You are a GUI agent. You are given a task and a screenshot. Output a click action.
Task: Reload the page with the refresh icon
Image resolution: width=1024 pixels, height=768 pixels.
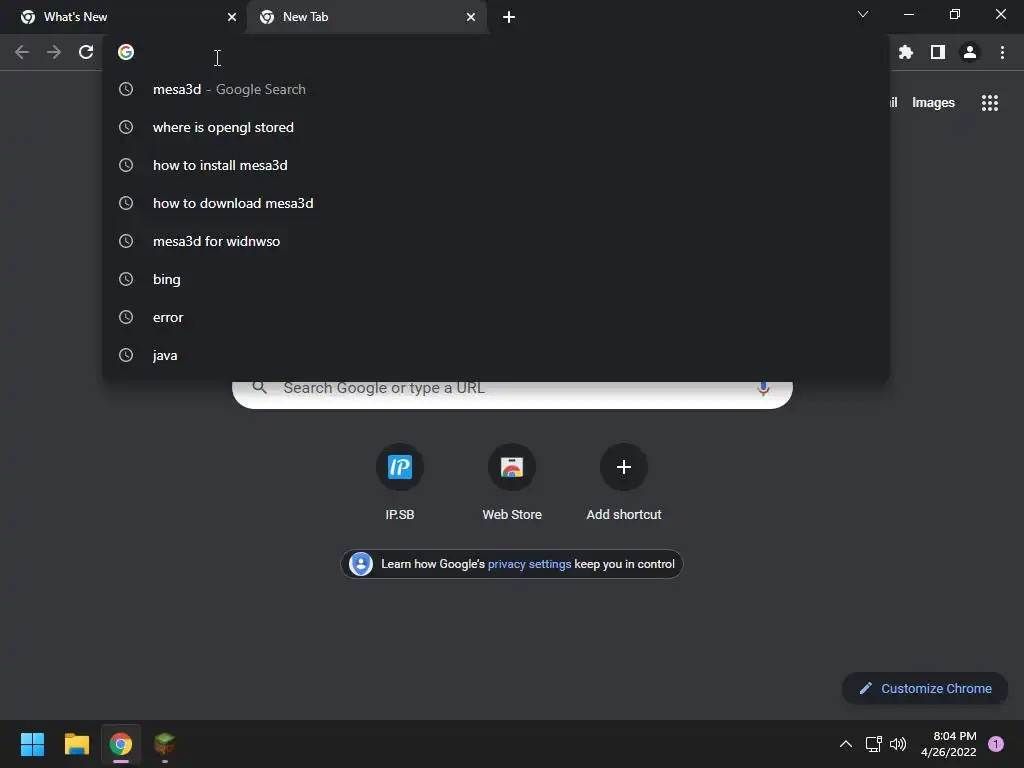point(86,52)
